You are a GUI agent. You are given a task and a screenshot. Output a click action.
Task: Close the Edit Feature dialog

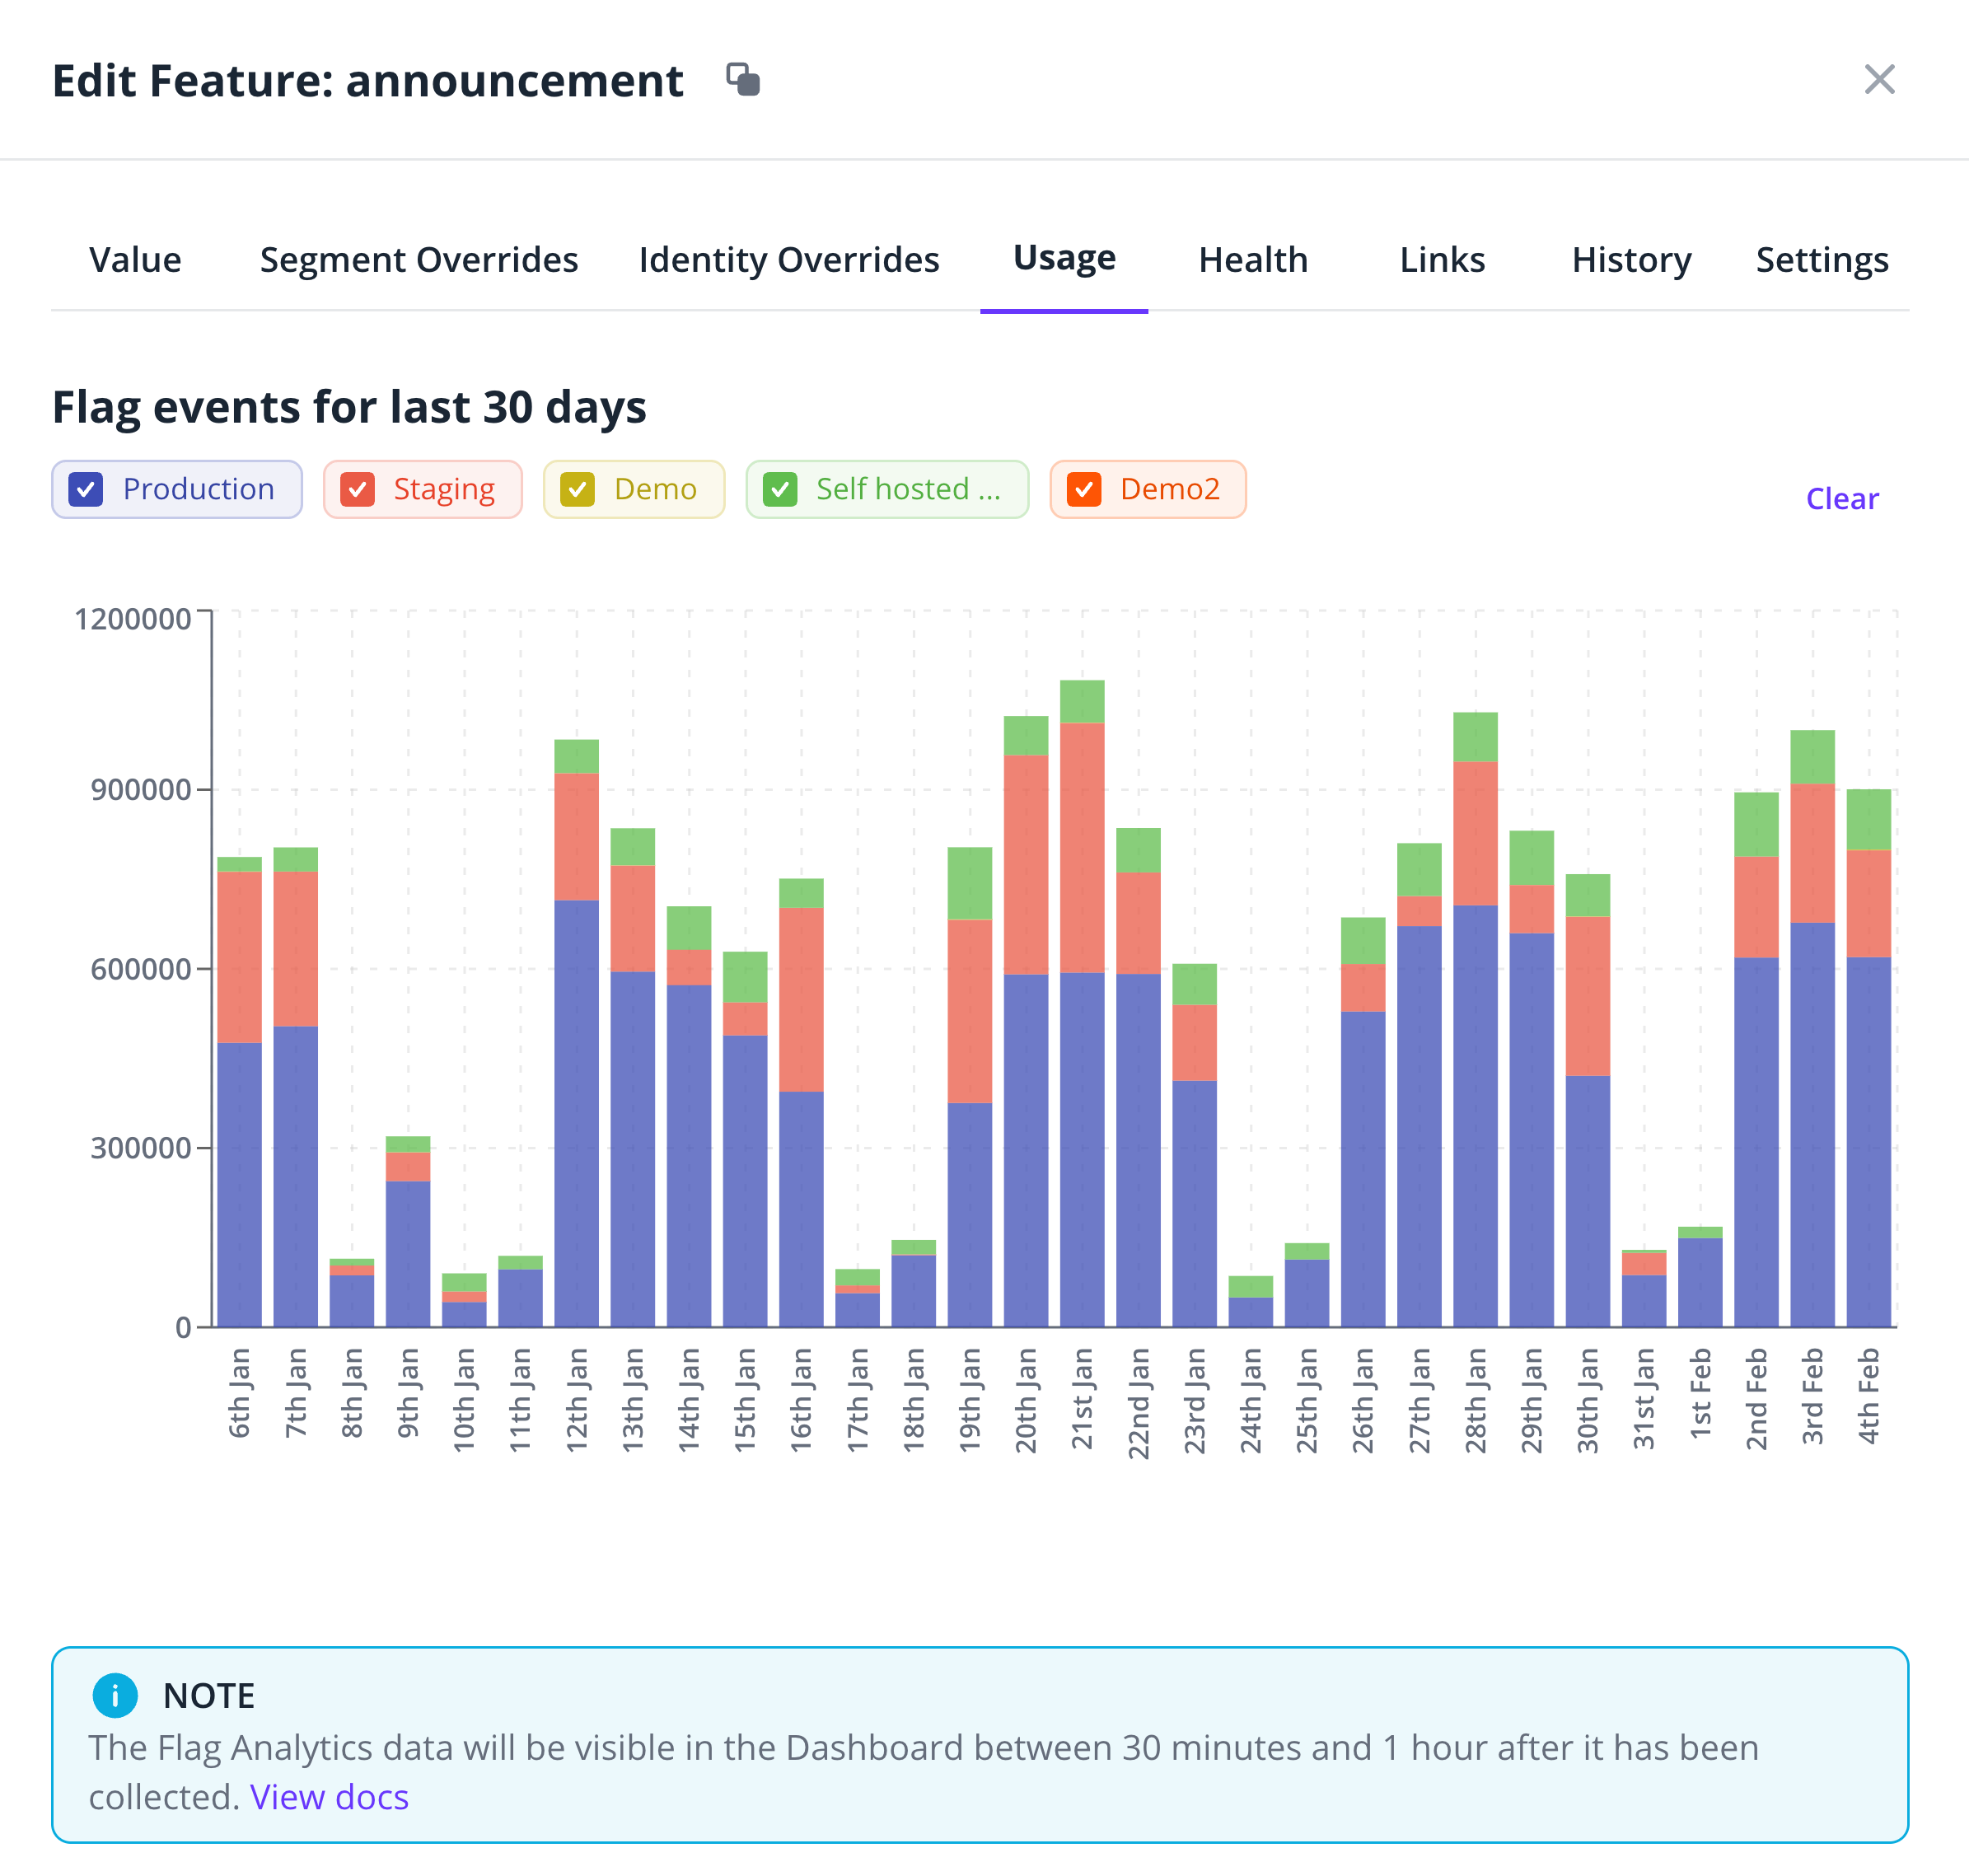coord(1879,80)
